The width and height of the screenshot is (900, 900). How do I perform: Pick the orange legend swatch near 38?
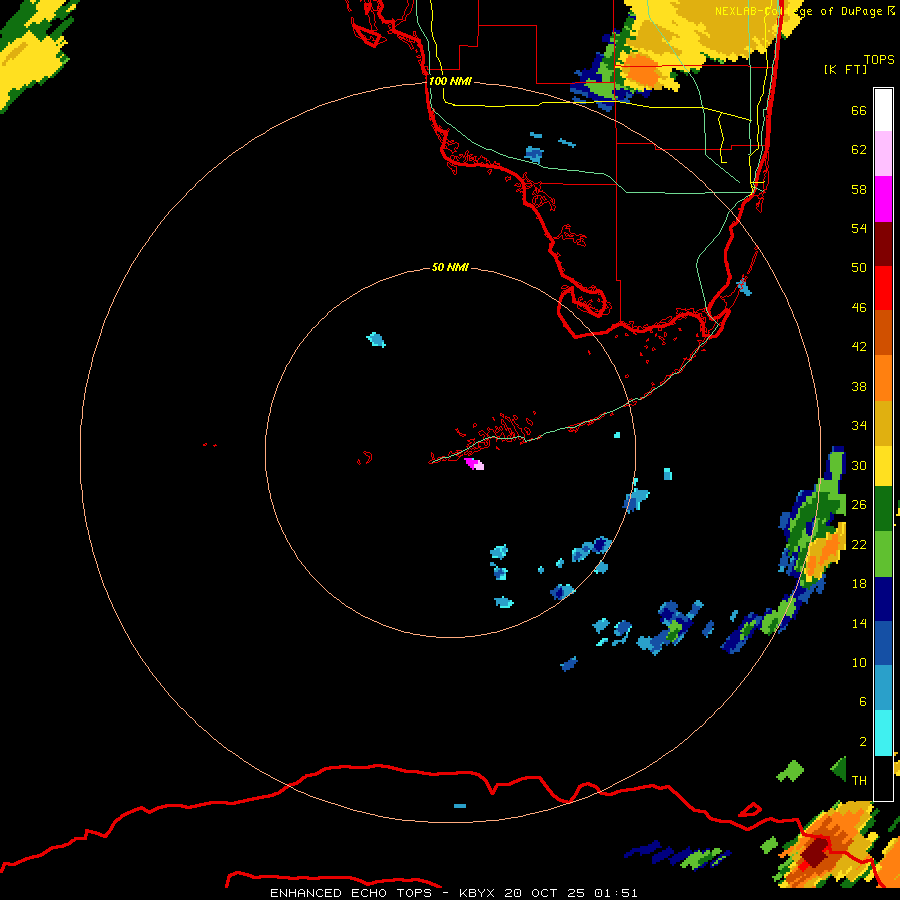coord(883,378)
